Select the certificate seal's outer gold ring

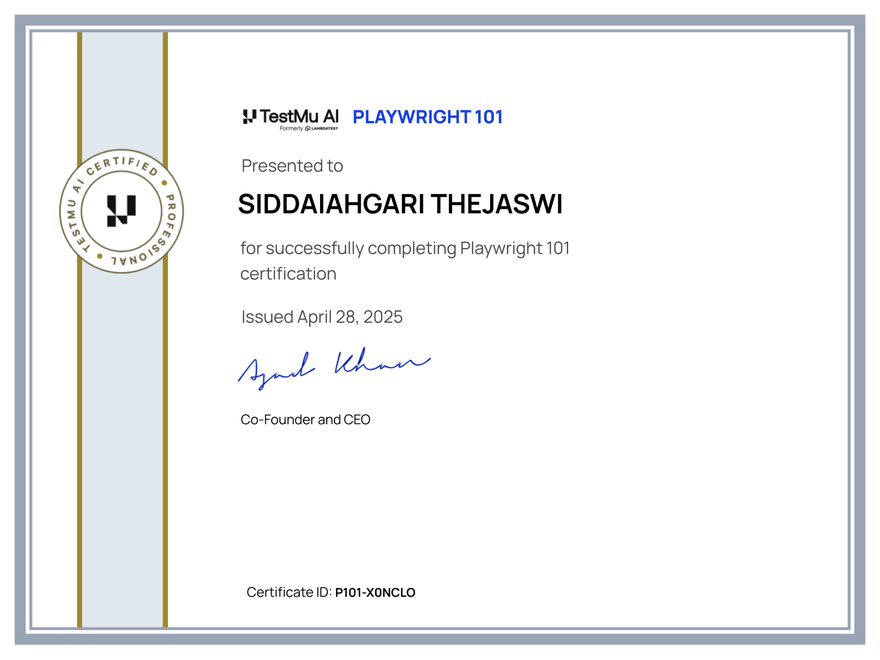pos(120,150)
